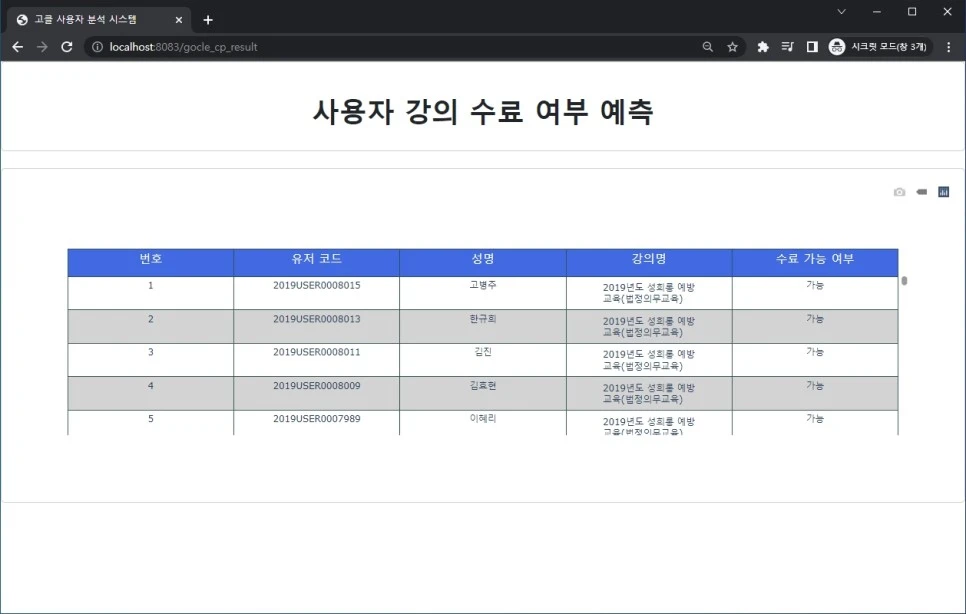The width and height of the screenshot is (966, 614).
Task: Click the 가능 status in row 1
Action: (815, 285)
